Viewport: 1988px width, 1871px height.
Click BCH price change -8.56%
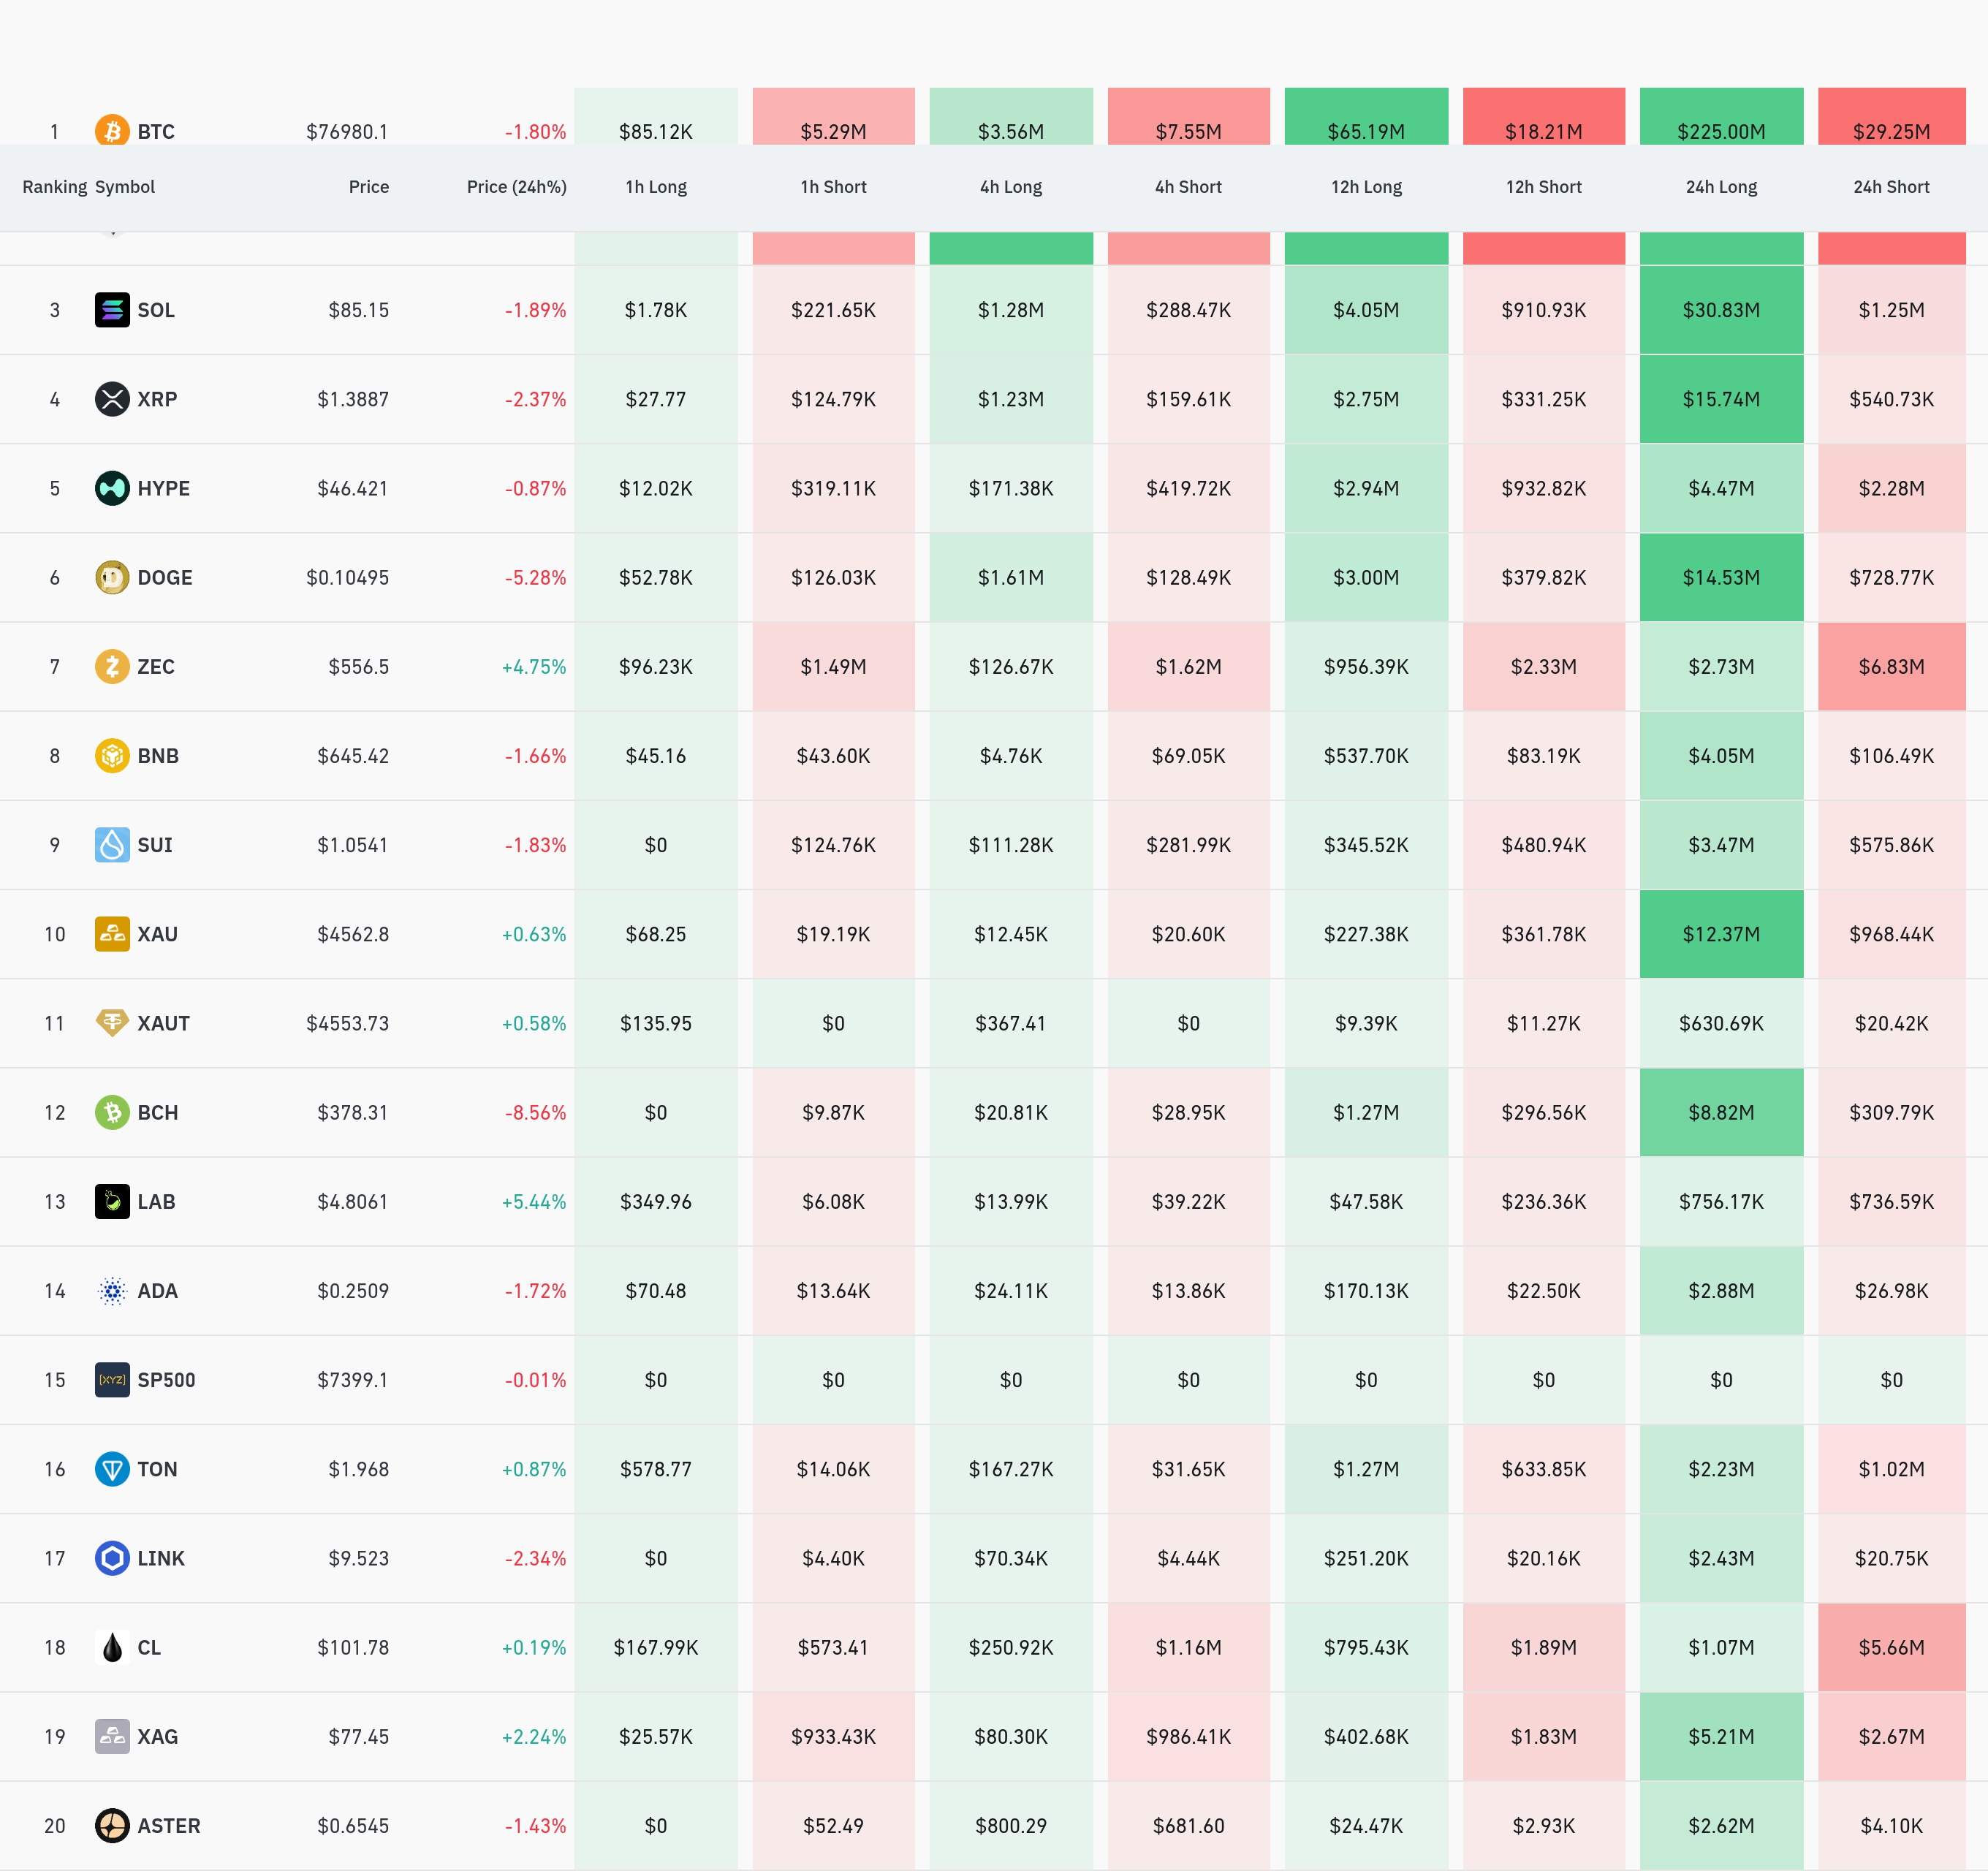click(535, 1113)
